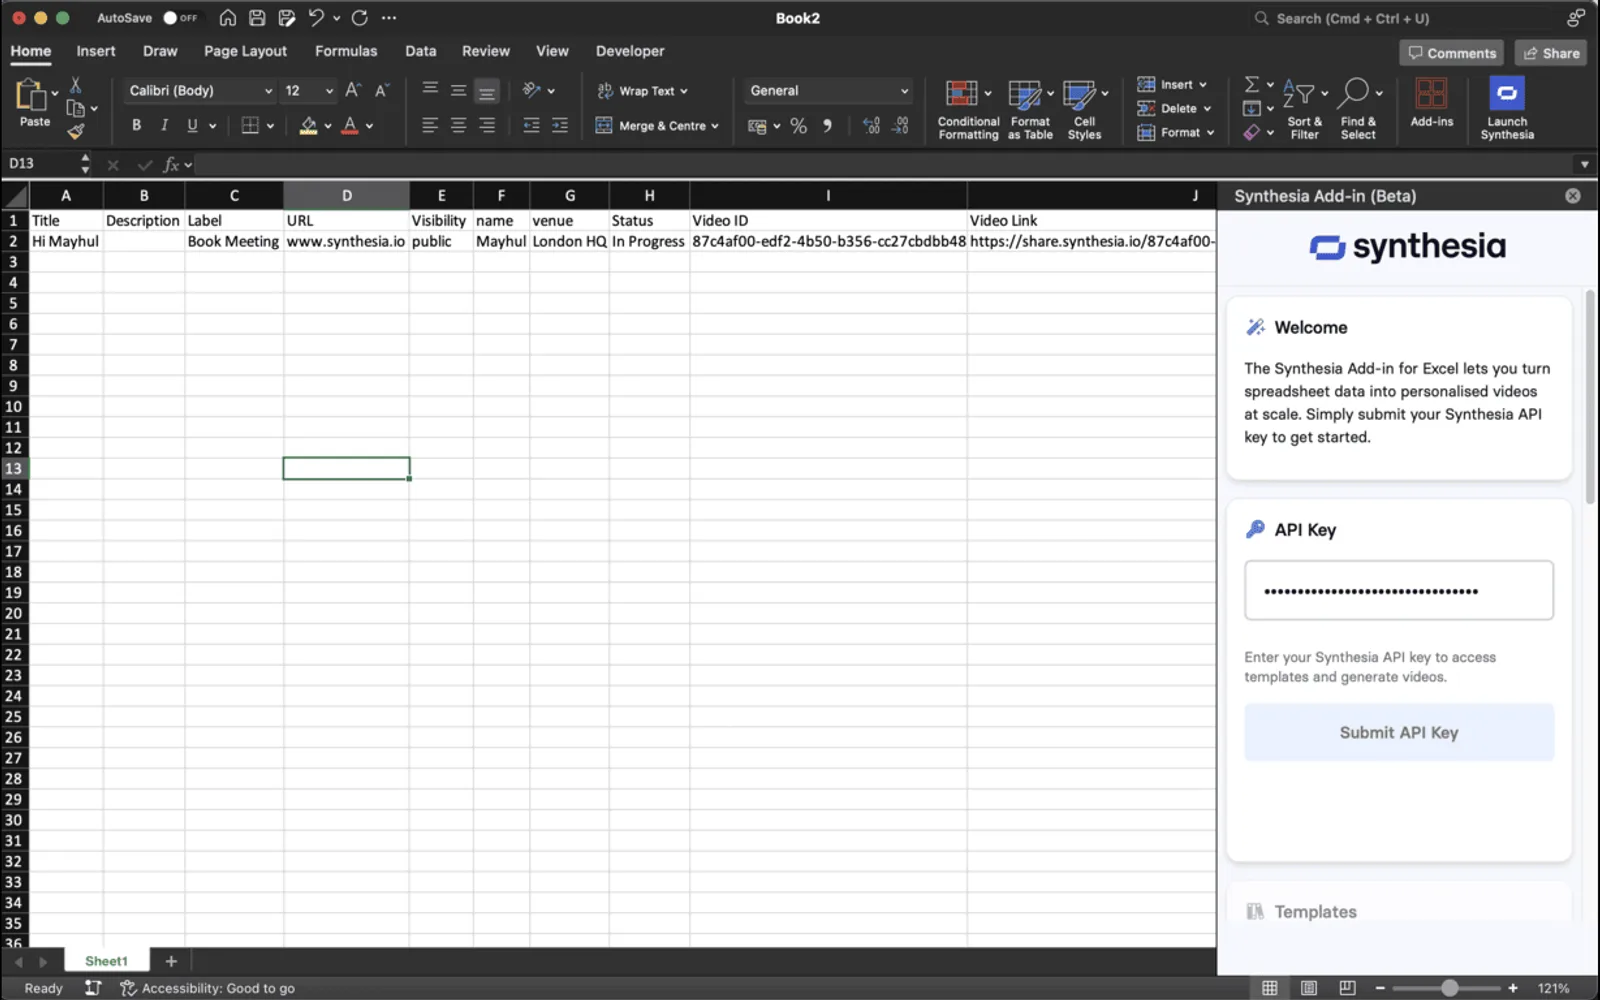Click the API key password field

[x=1399, y=590]
